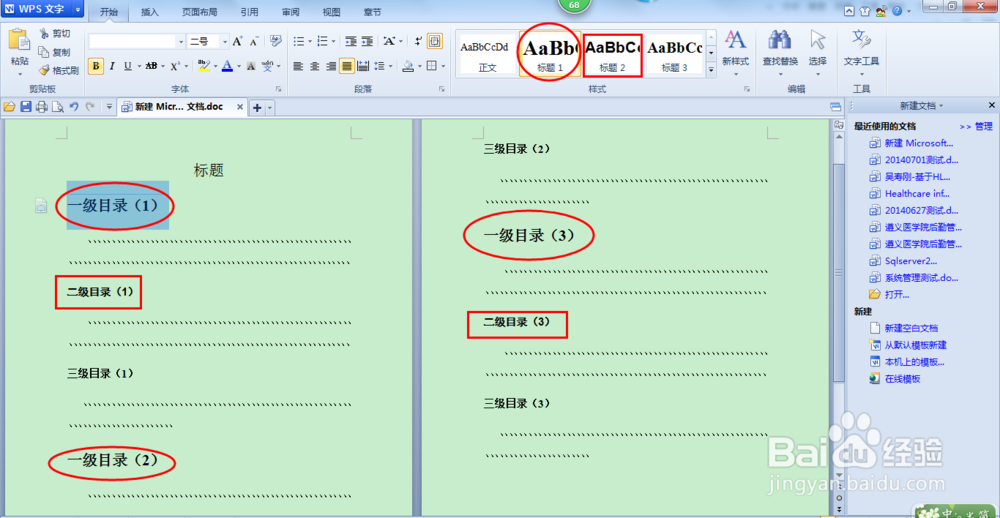Toggle show/hide editing marks
This screenshot has height=518, width=1000.
418,41
